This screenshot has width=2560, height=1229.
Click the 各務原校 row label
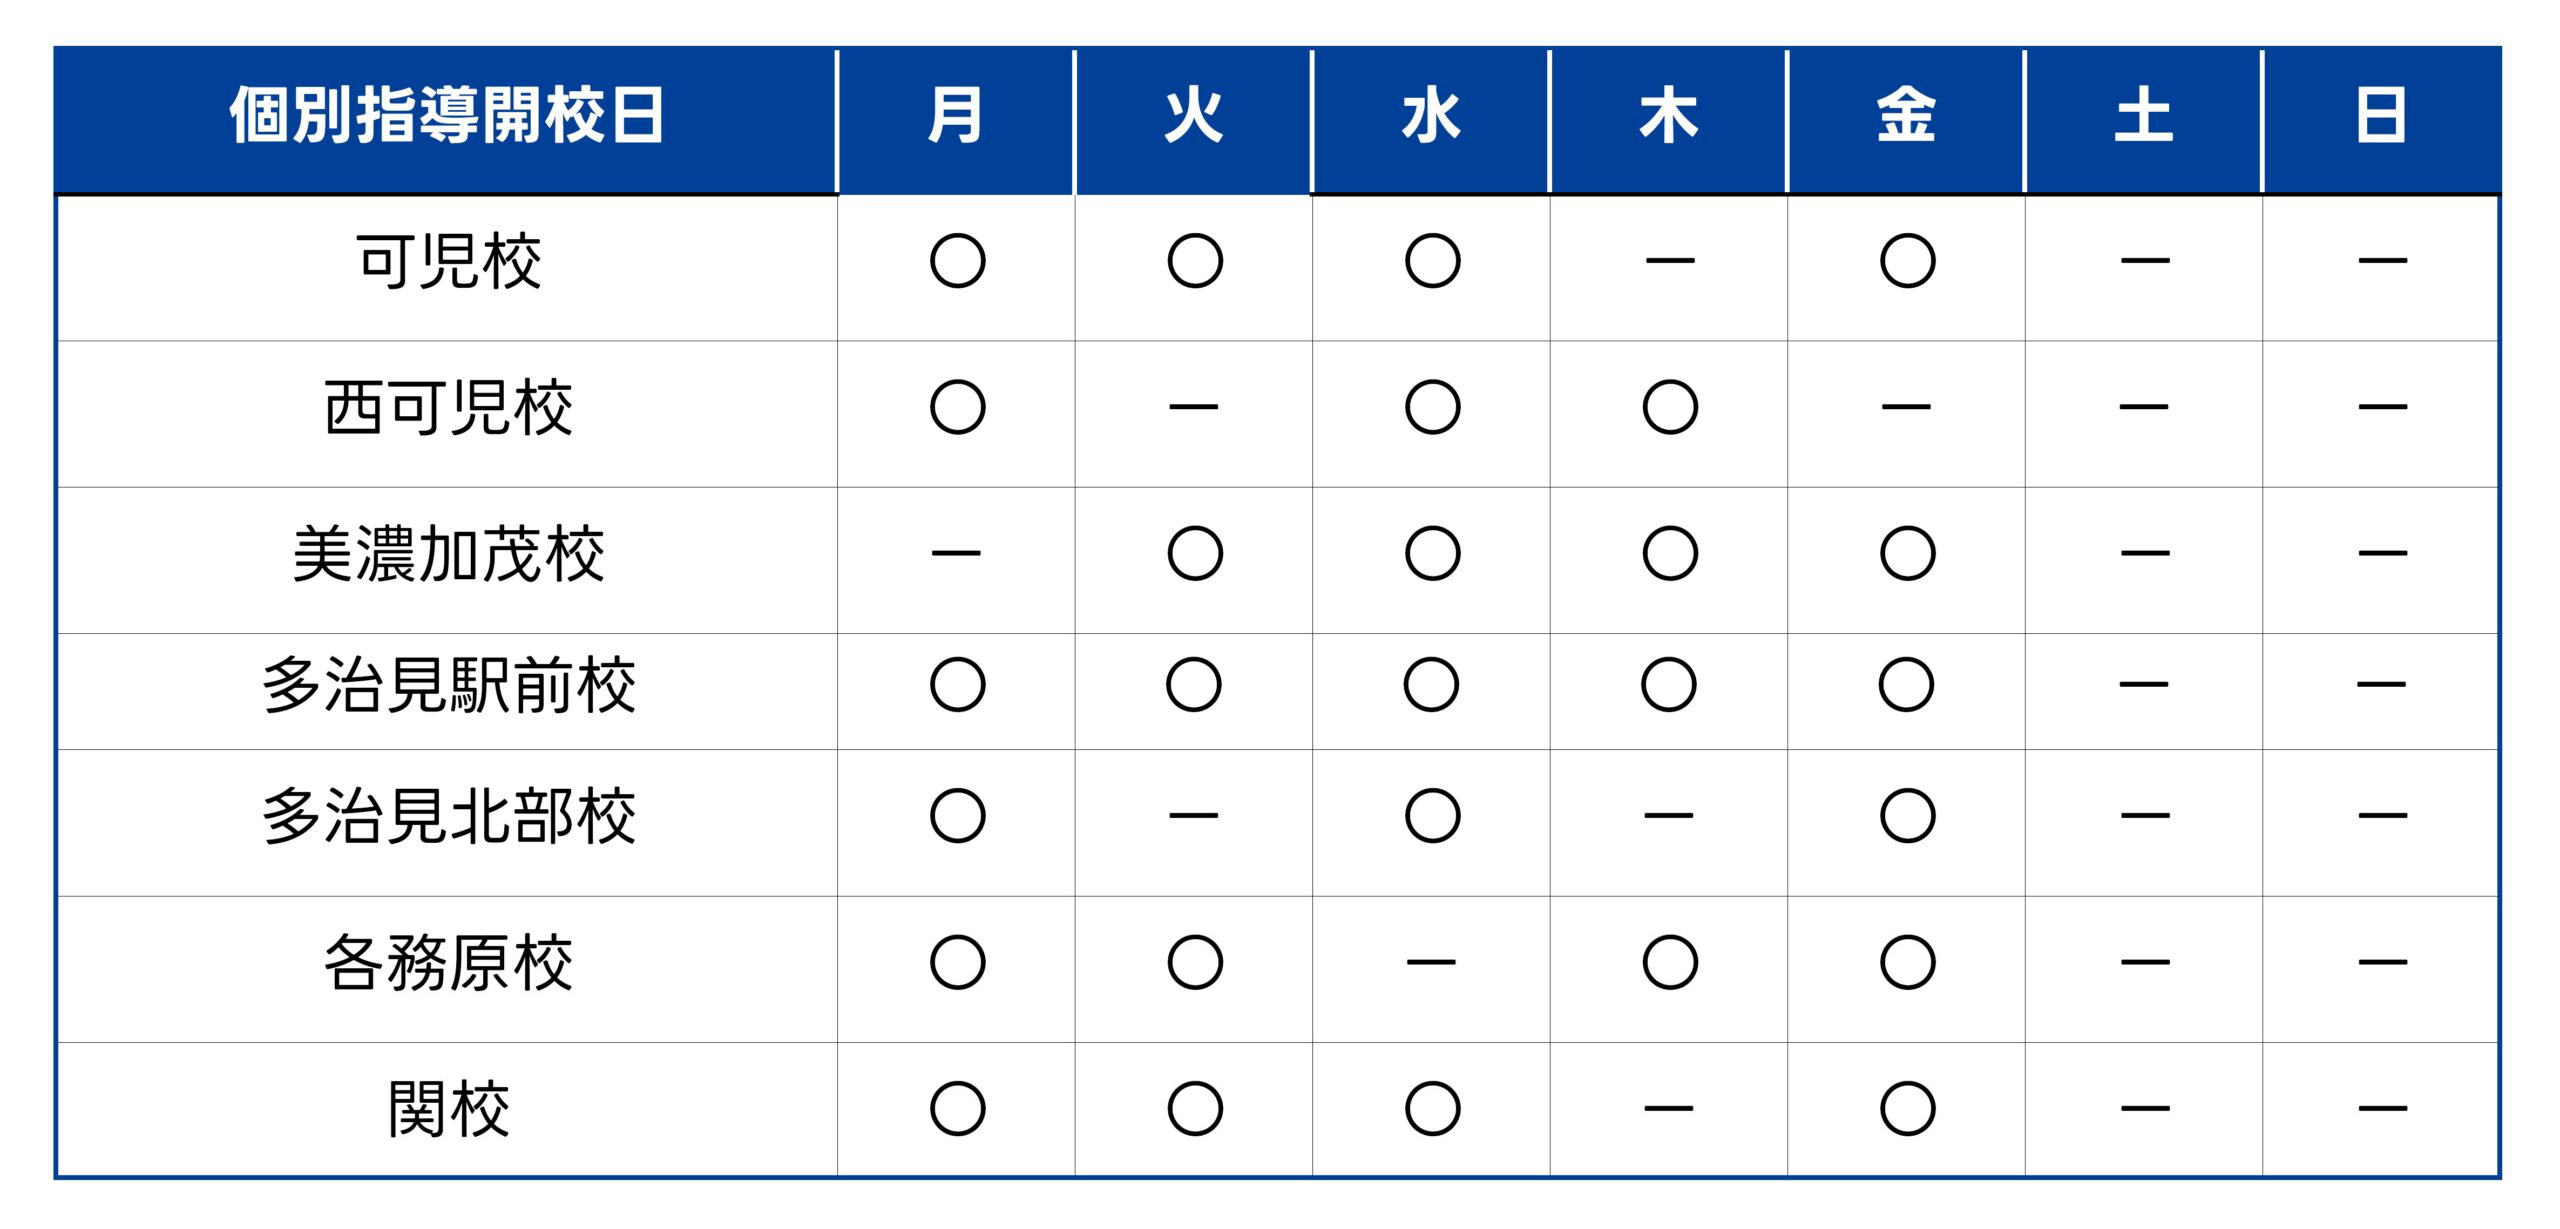pos(448,963)
